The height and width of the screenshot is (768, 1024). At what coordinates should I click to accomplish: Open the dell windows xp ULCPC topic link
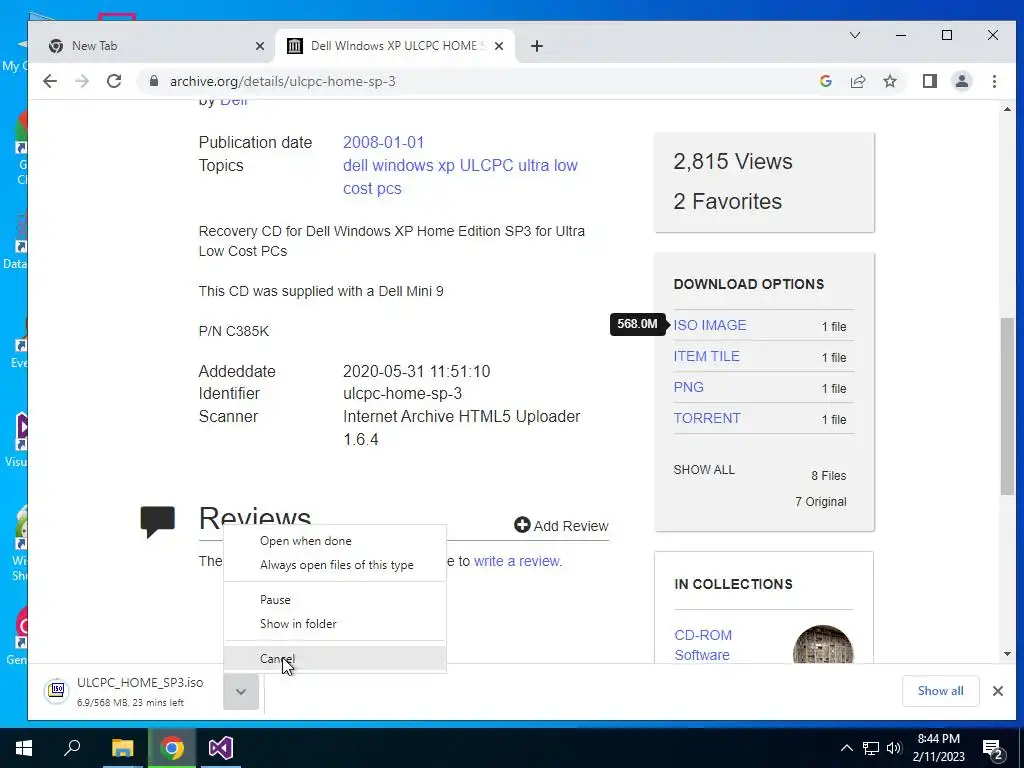[x=460, y=176]
